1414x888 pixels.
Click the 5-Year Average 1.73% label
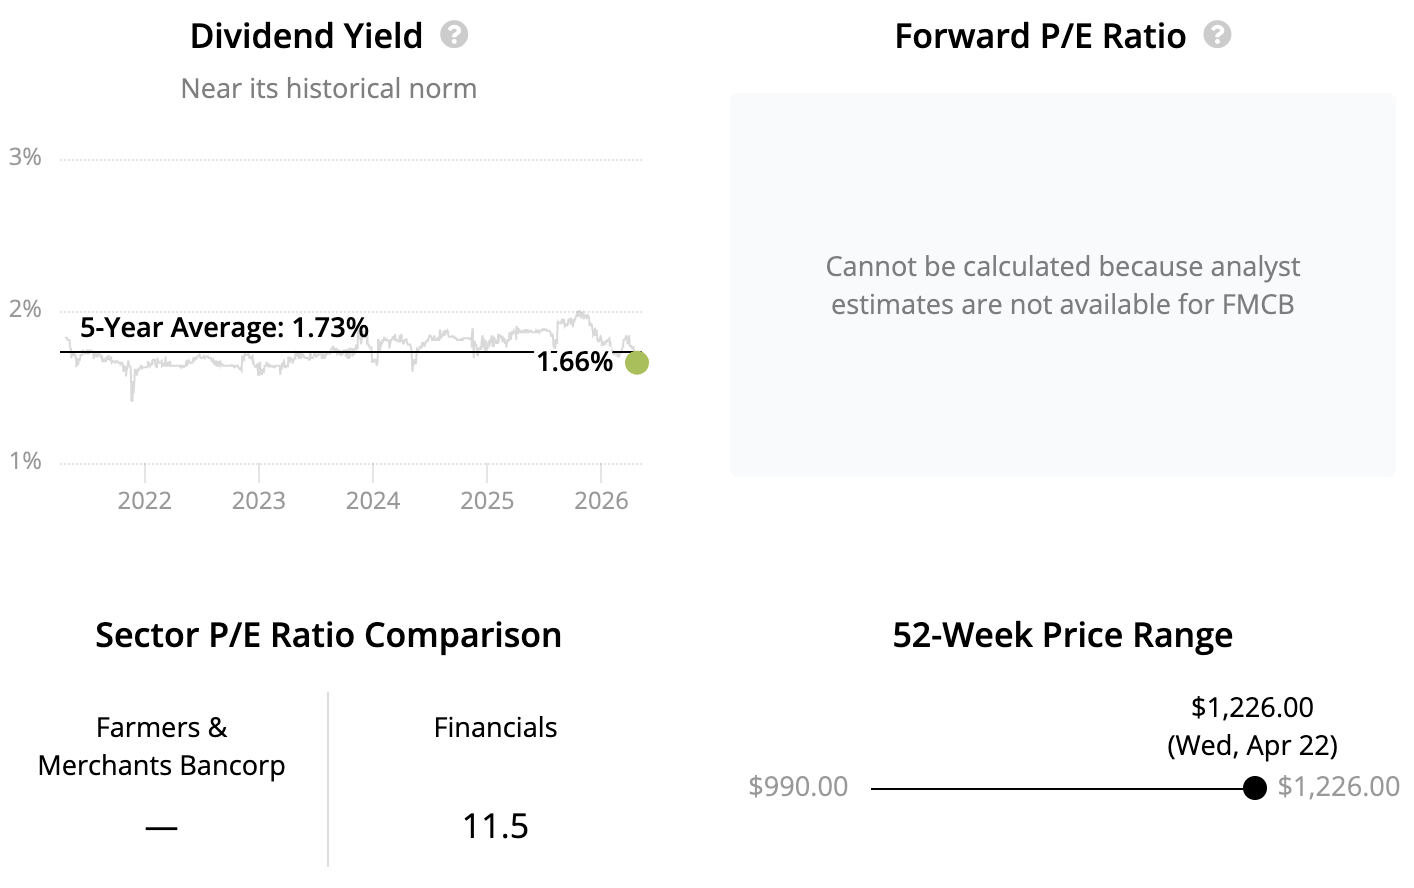pyautogui.click(x=224, y=327)
